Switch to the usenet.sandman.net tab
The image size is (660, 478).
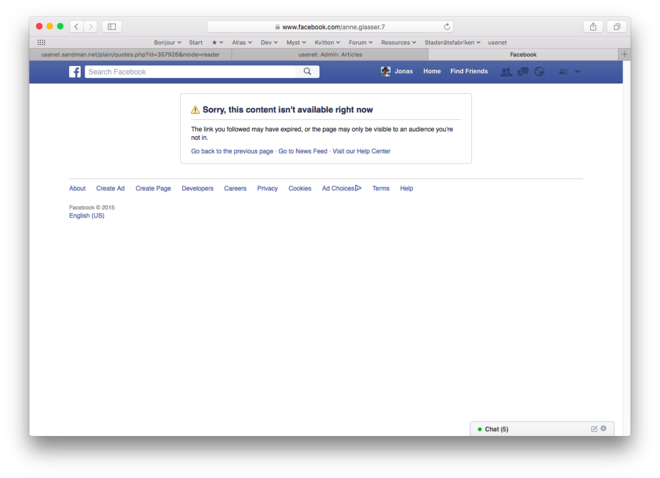point(130,55)
